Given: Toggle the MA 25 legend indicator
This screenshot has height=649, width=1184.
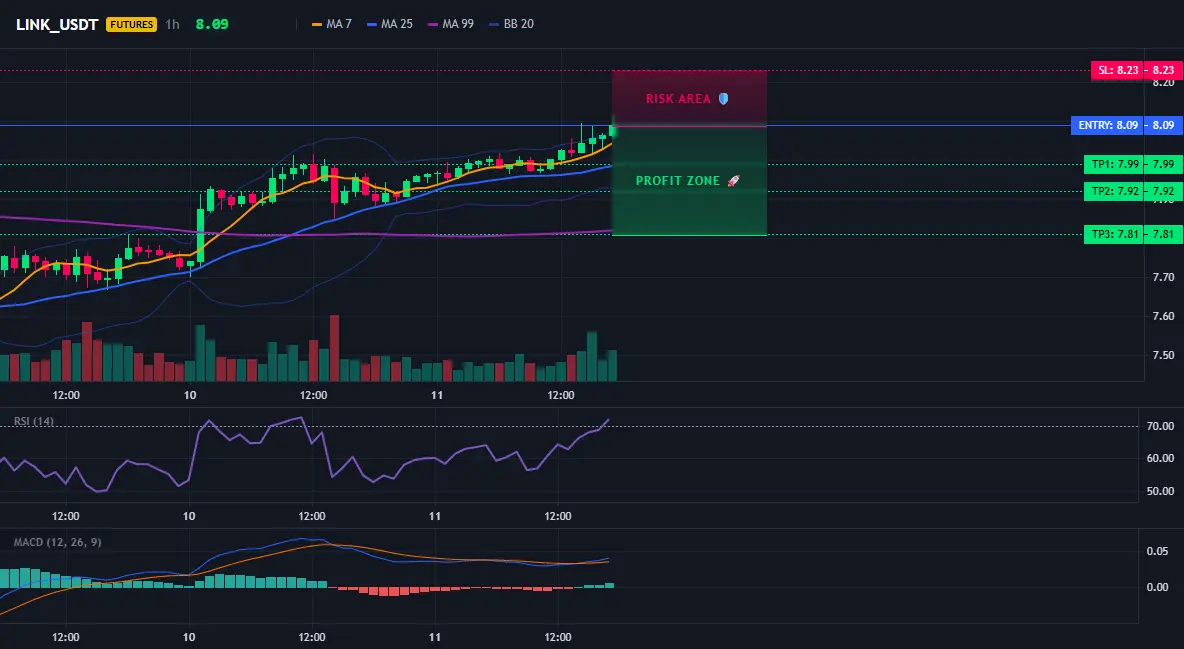Looking at the screenshot, I should [390, 24].
